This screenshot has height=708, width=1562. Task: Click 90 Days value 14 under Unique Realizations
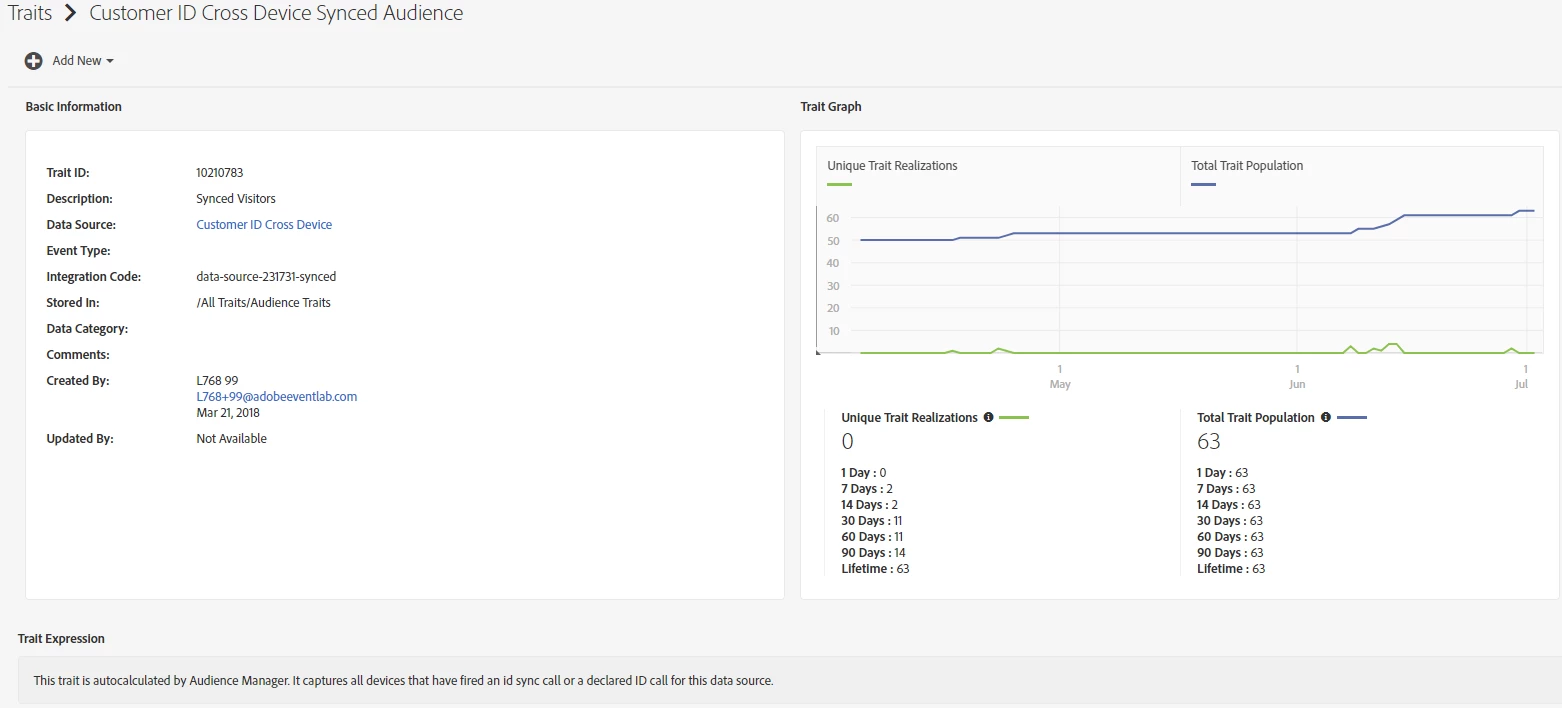900,553
